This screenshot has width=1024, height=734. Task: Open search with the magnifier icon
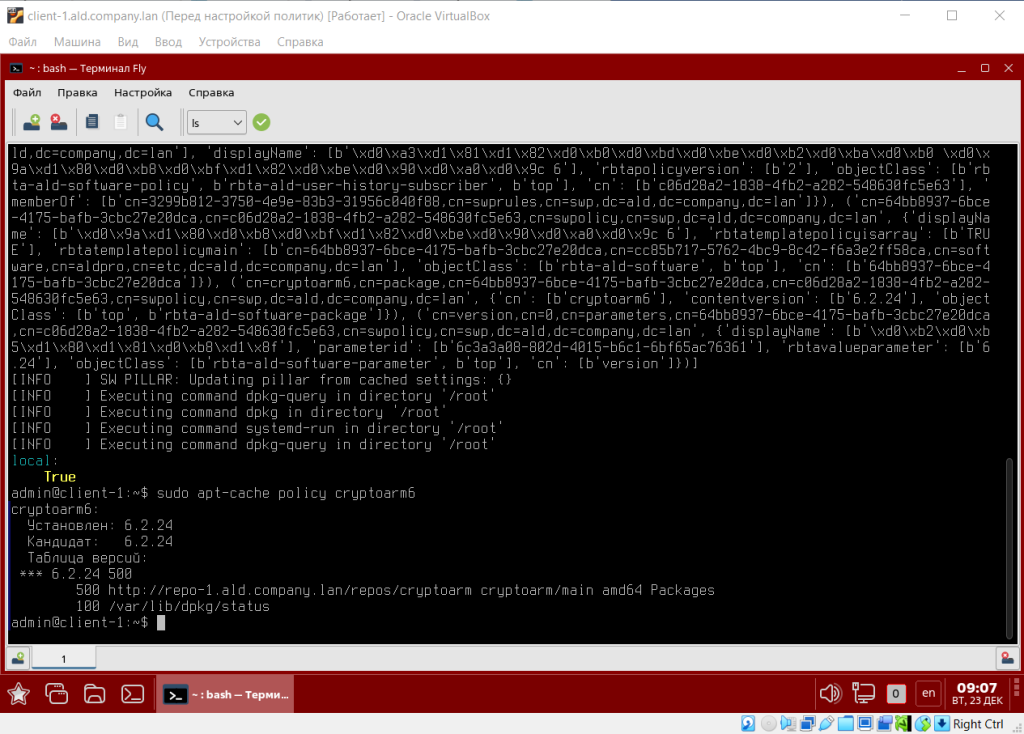(x=154, y=122)
